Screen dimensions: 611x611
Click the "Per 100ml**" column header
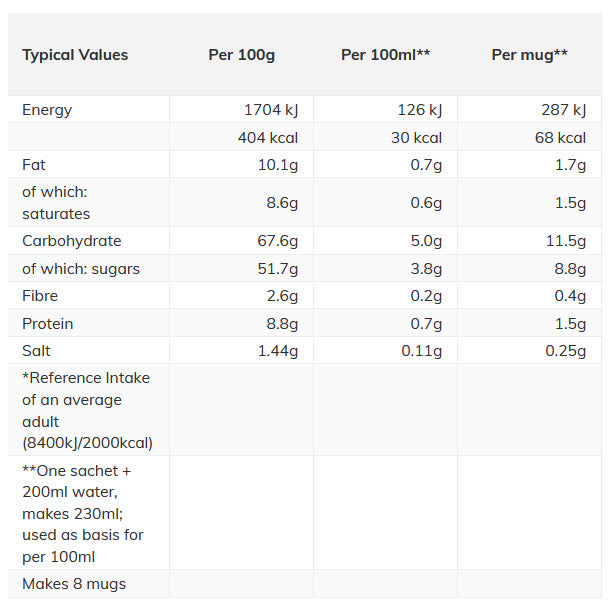coord(385,55)
